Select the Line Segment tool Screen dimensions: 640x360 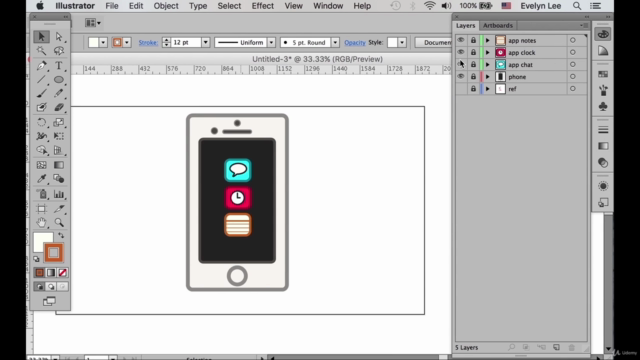click(x=41, y=80)
